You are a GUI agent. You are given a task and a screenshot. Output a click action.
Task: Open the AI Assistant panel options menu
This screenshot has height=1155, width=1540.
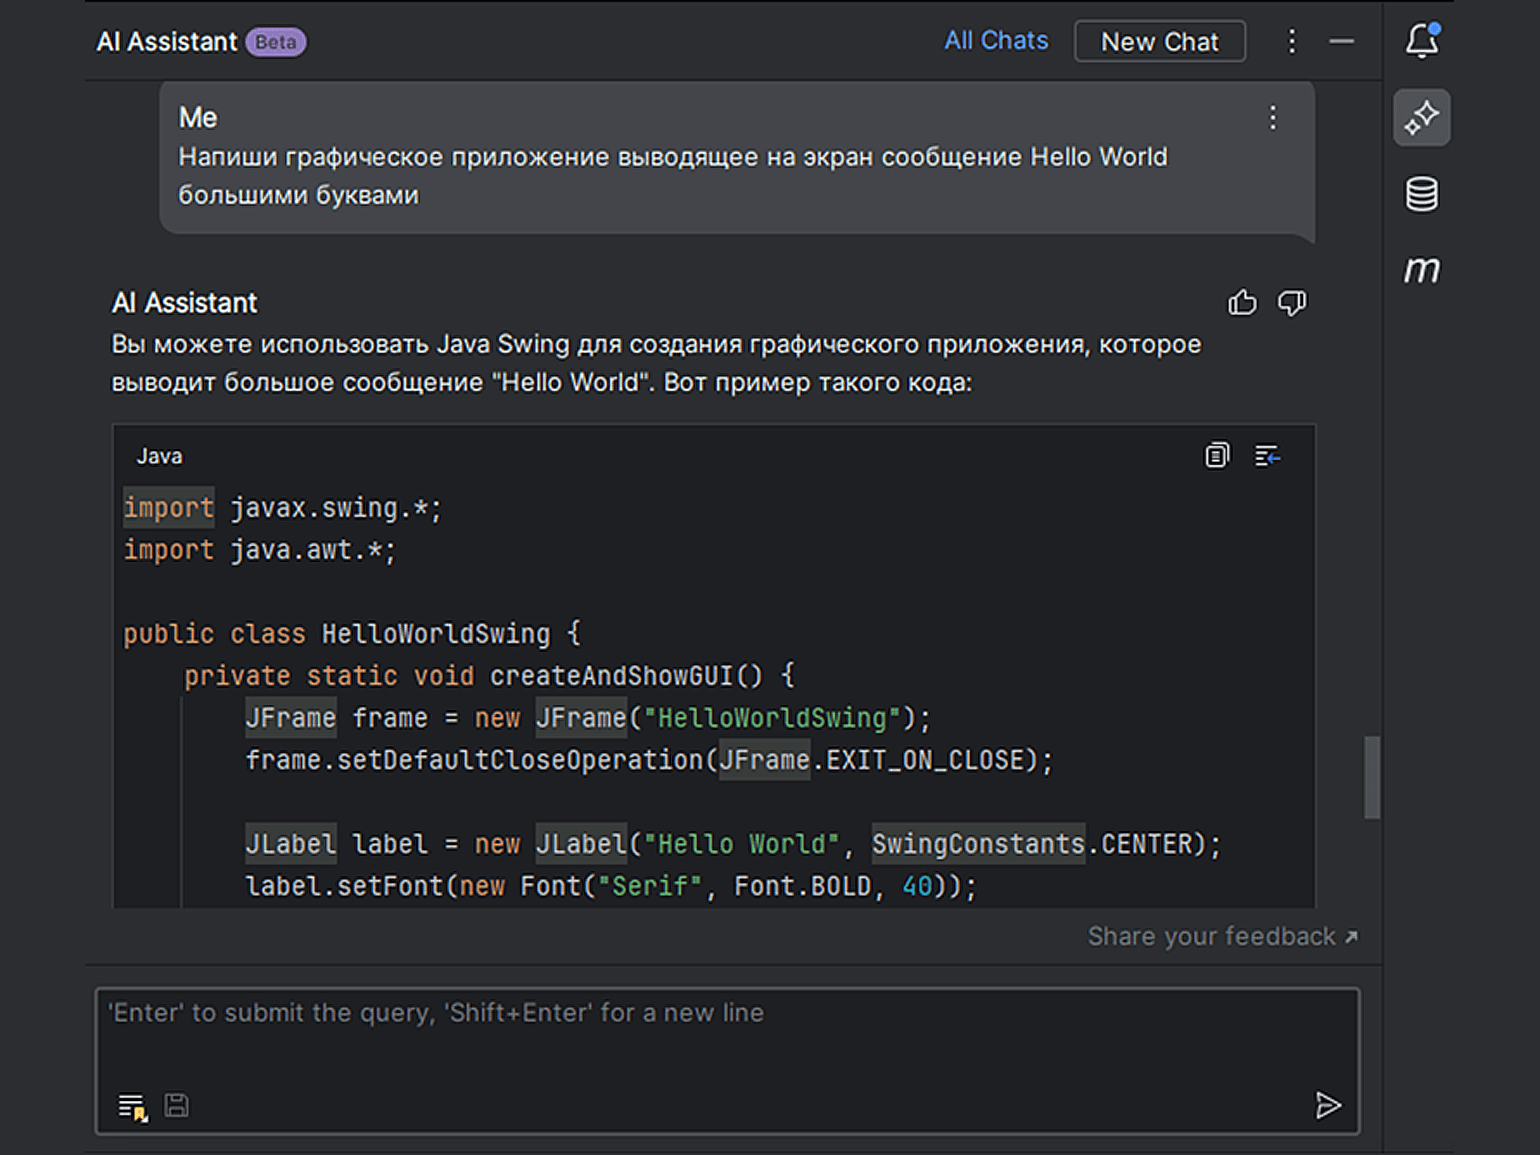click(x=1291, y=41)
